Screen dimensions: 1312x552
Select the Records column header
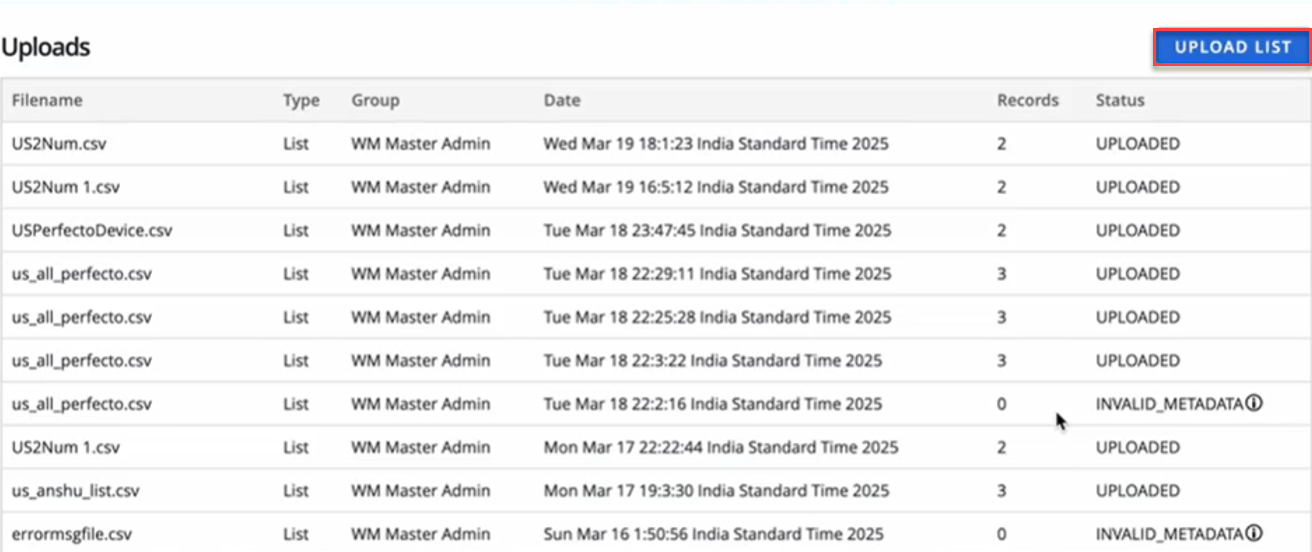click(1027, 100)
